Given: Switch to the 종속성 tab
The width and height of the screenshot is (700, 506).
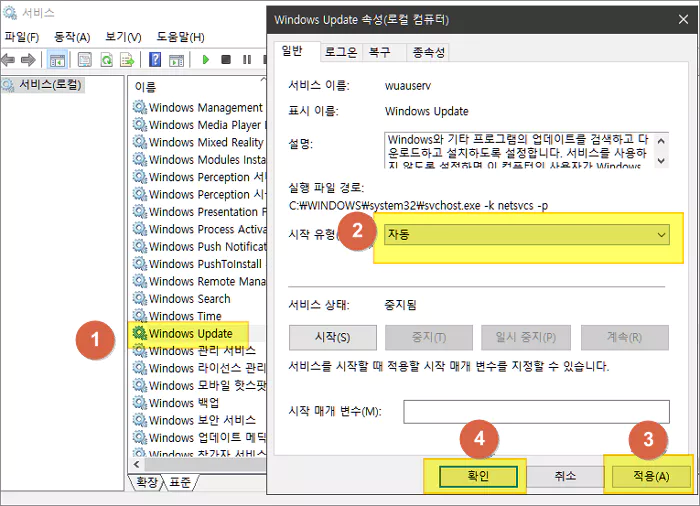Looking at the screenshot, I should pos(429,52).
